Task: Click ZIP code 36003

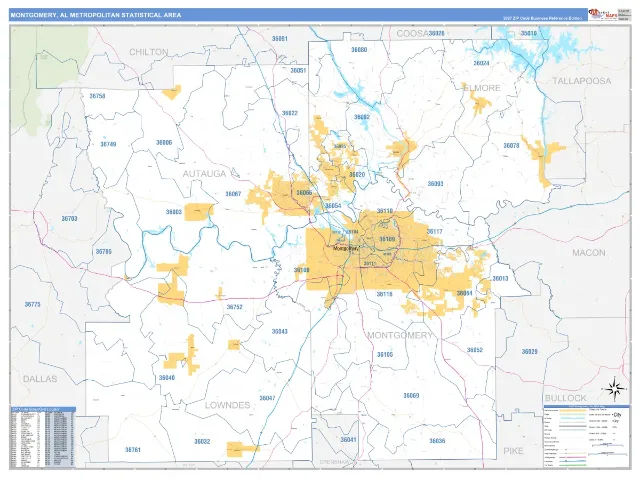Action: click(x=173, y=212)
